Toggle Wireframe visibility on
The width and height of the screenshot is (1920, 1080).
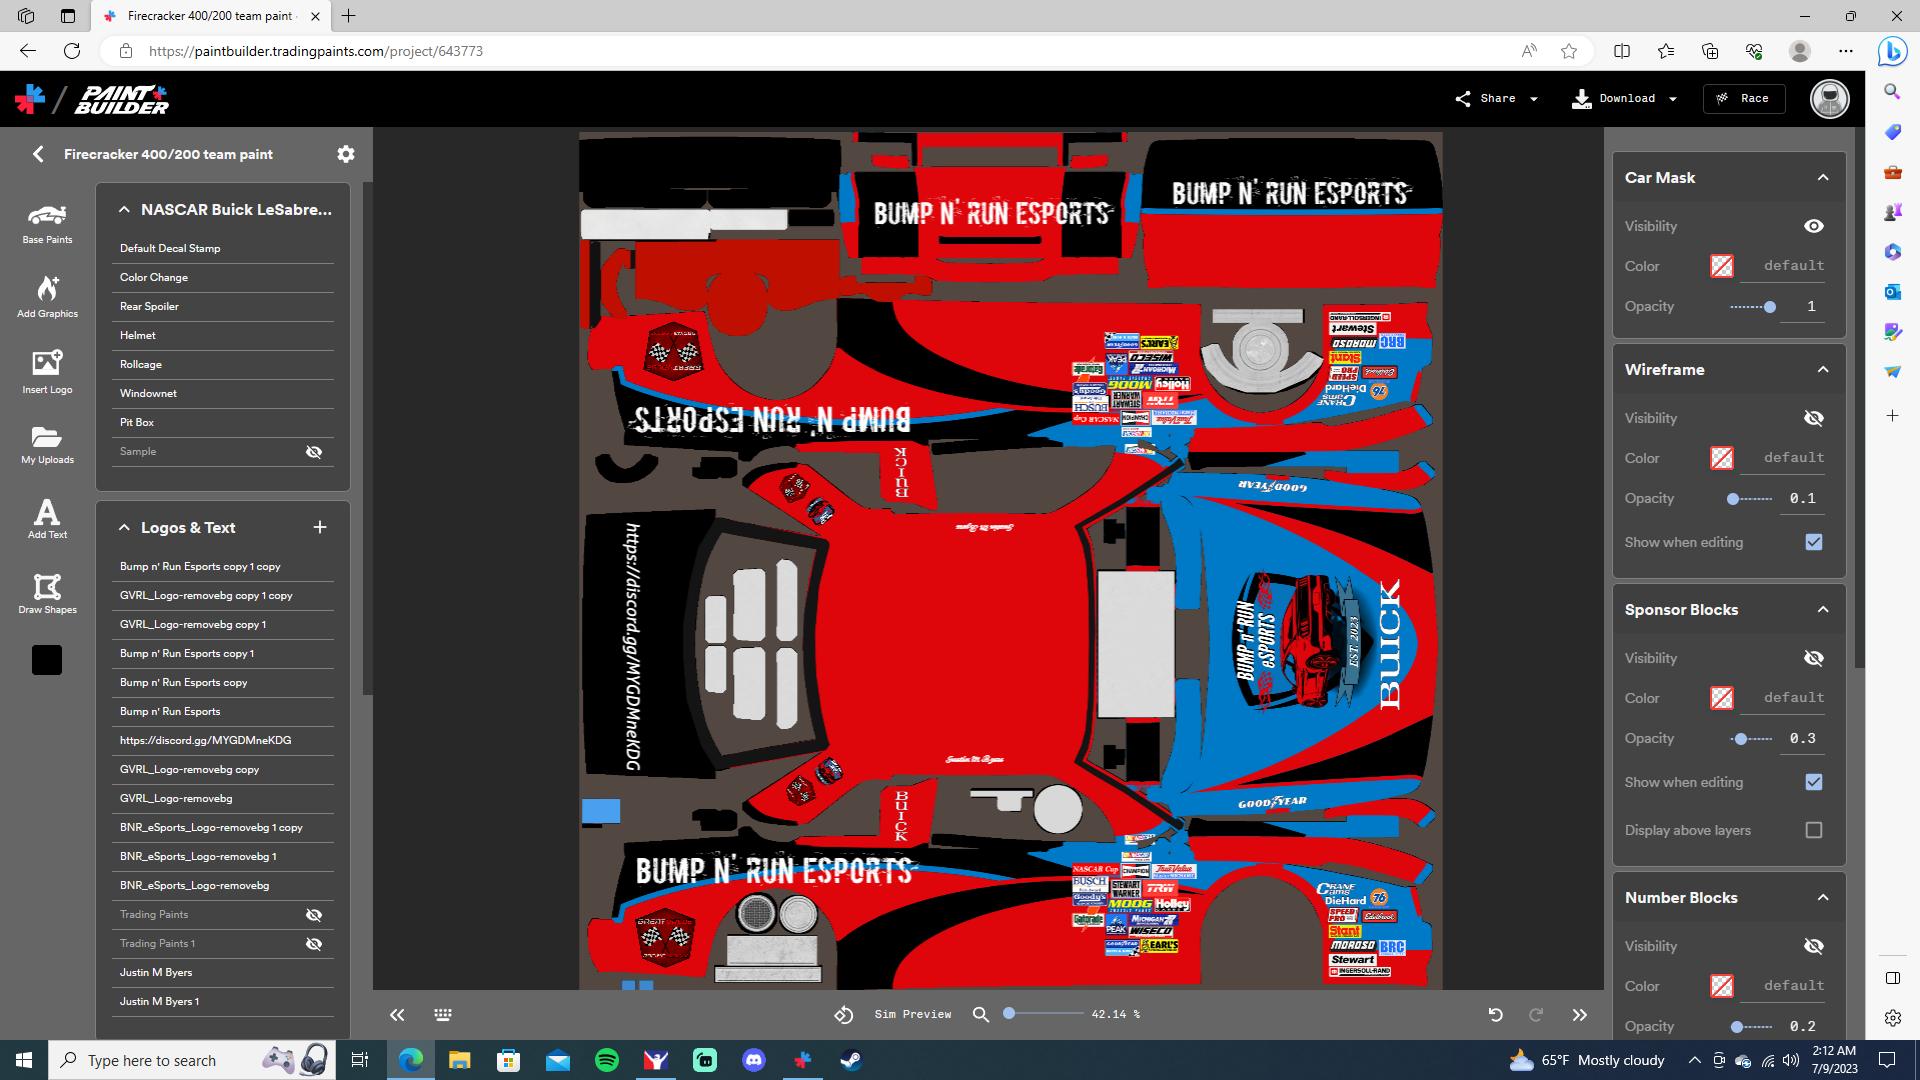[x=1814, y=418]
